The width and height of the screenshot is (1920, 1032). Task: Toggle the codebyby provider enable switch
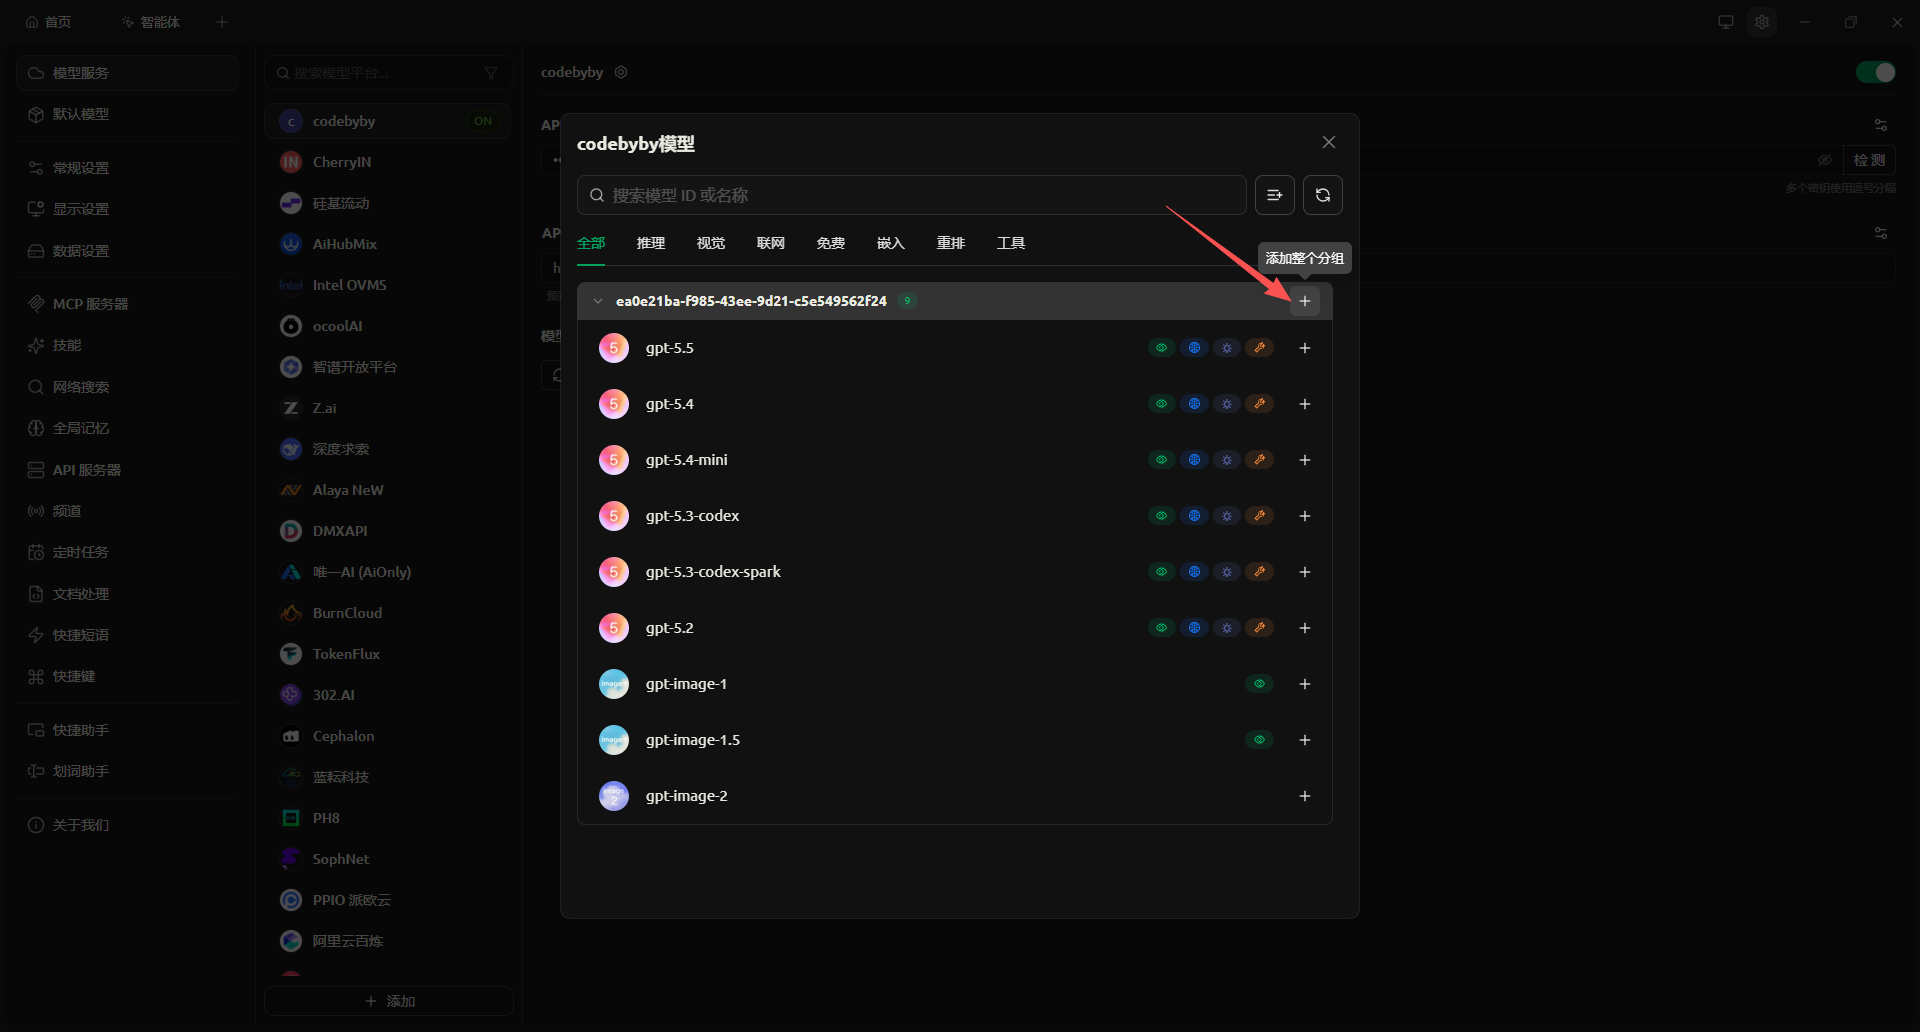point(1875,72)
